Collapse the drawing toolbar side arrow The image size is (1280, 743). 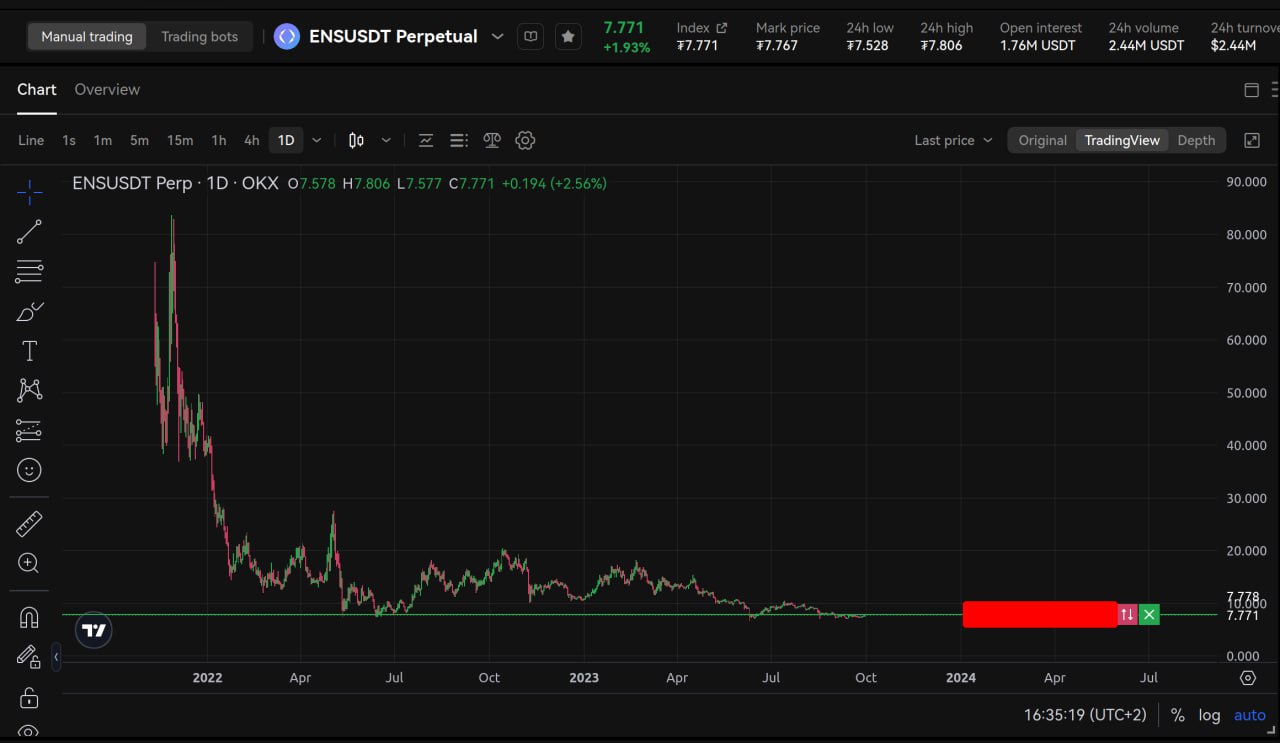56,657
